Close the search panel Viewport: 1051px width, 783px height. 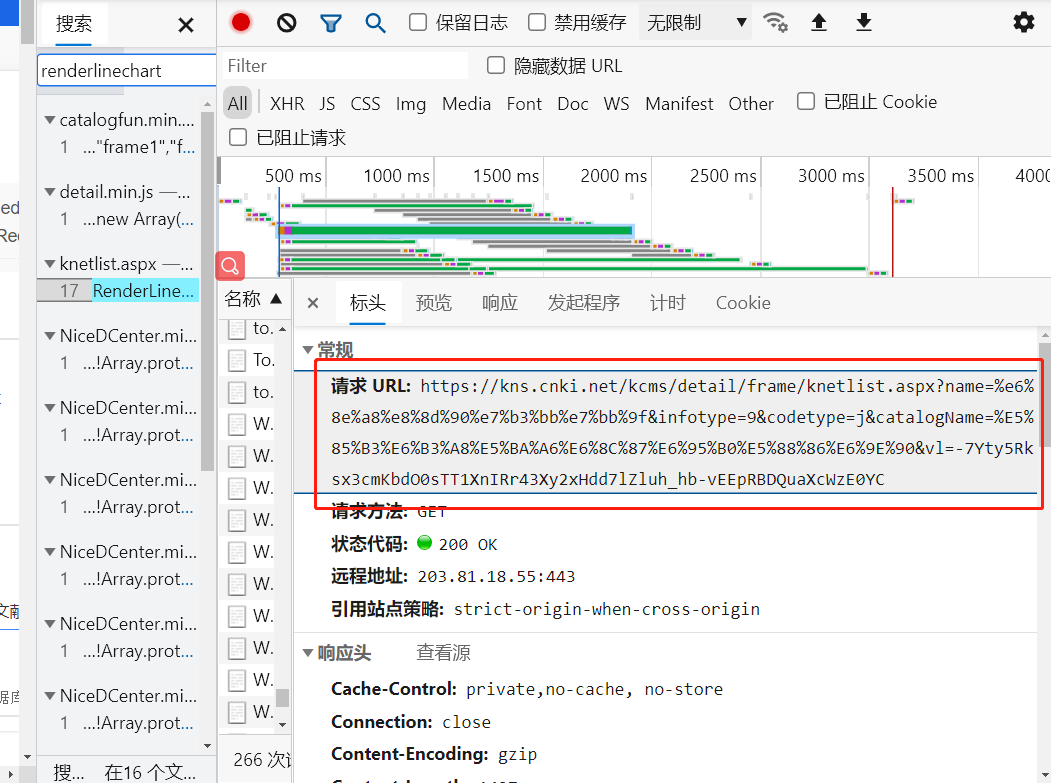pyautogui.click(x=186, y=25)
